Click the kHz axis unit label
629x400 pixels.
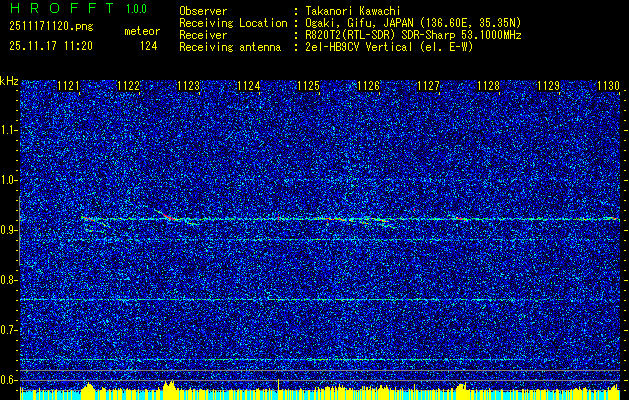coord(9,81)
